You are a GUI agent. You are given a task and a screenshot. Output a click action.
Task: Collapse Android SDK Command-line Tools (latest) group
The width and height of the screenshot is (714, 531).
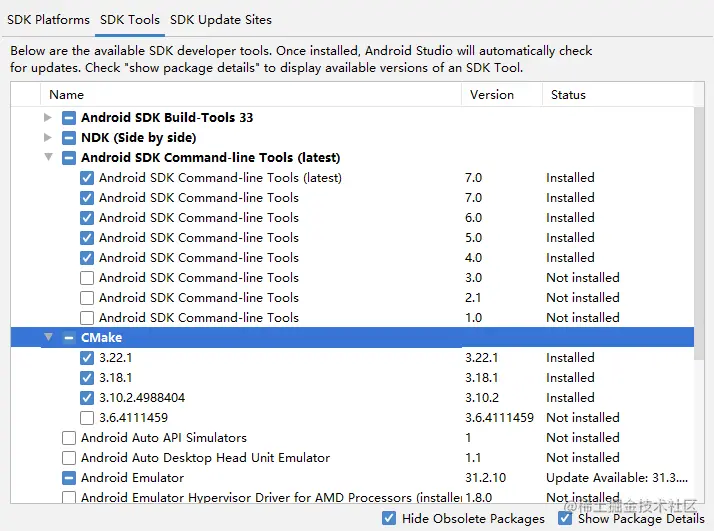click(48, 157)
